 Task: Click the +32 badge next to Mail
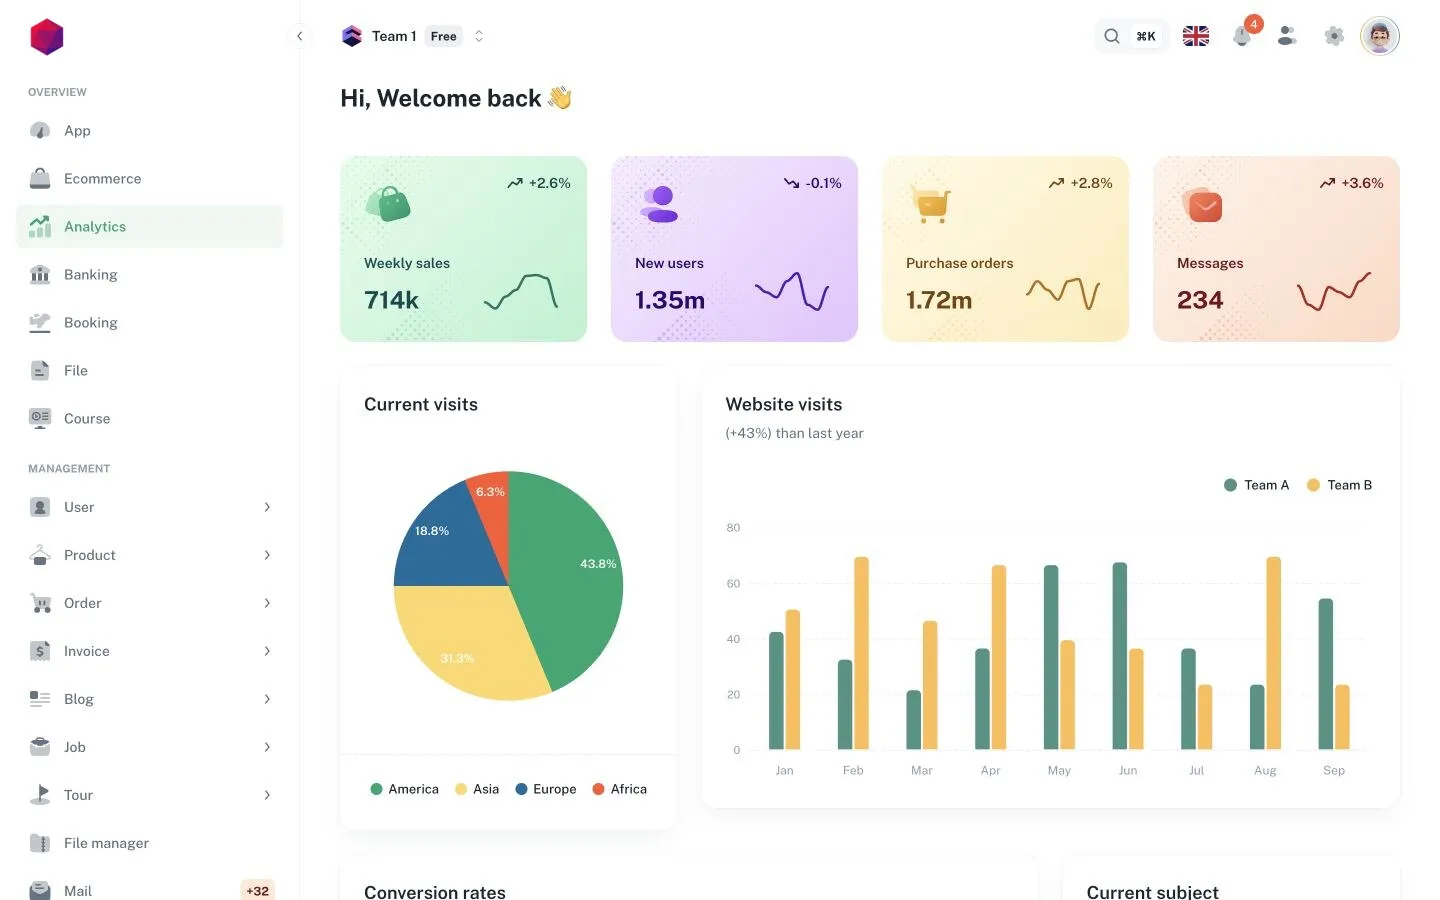tap(257, 890)
